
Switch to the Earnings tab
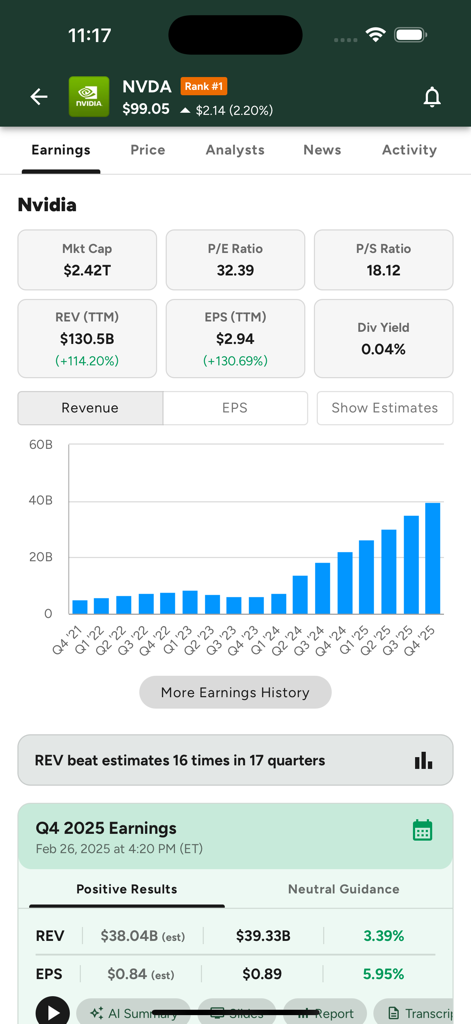tap(61, 150)
